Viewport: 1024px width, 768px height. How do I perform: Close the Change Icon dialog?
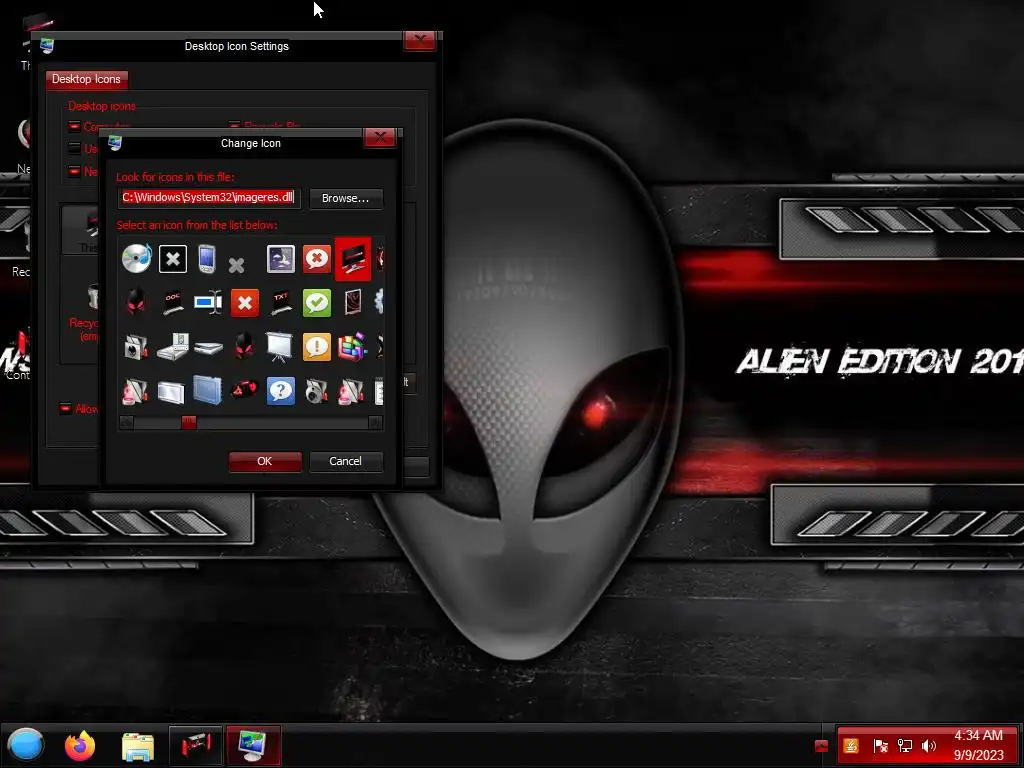tap(380, 137)
